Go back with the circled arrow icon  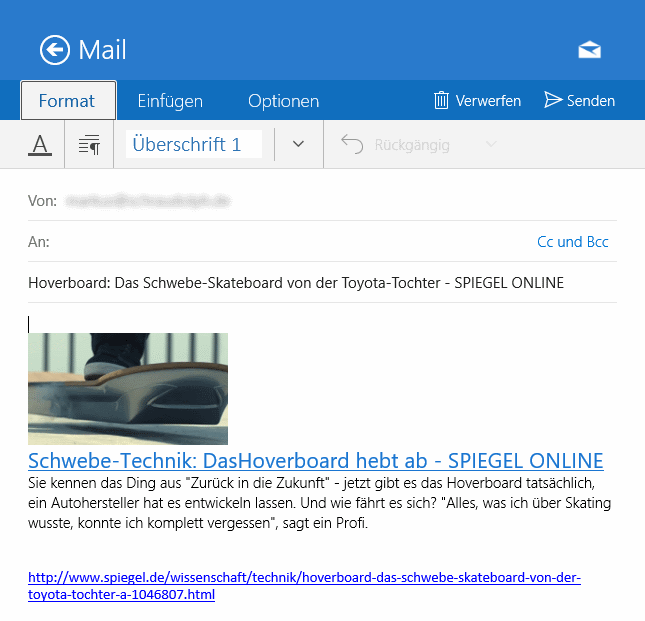click(x=55, y=50)
